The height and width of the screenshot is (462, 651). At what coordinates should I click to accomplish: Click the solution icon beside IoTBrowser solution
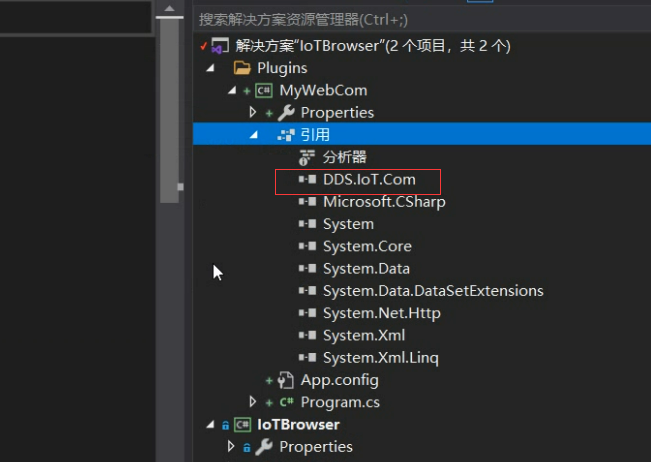click(x=220, y=46)
